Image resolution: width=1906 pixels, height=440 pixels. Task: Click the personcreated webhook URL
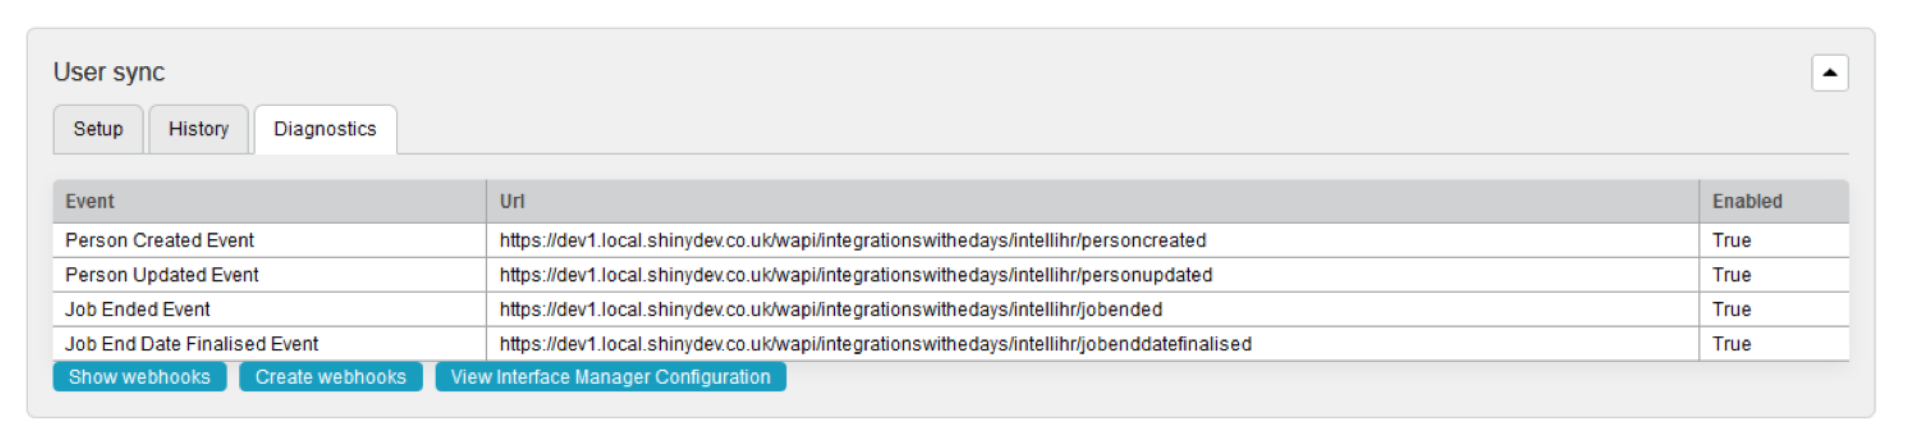click(852, 240)
